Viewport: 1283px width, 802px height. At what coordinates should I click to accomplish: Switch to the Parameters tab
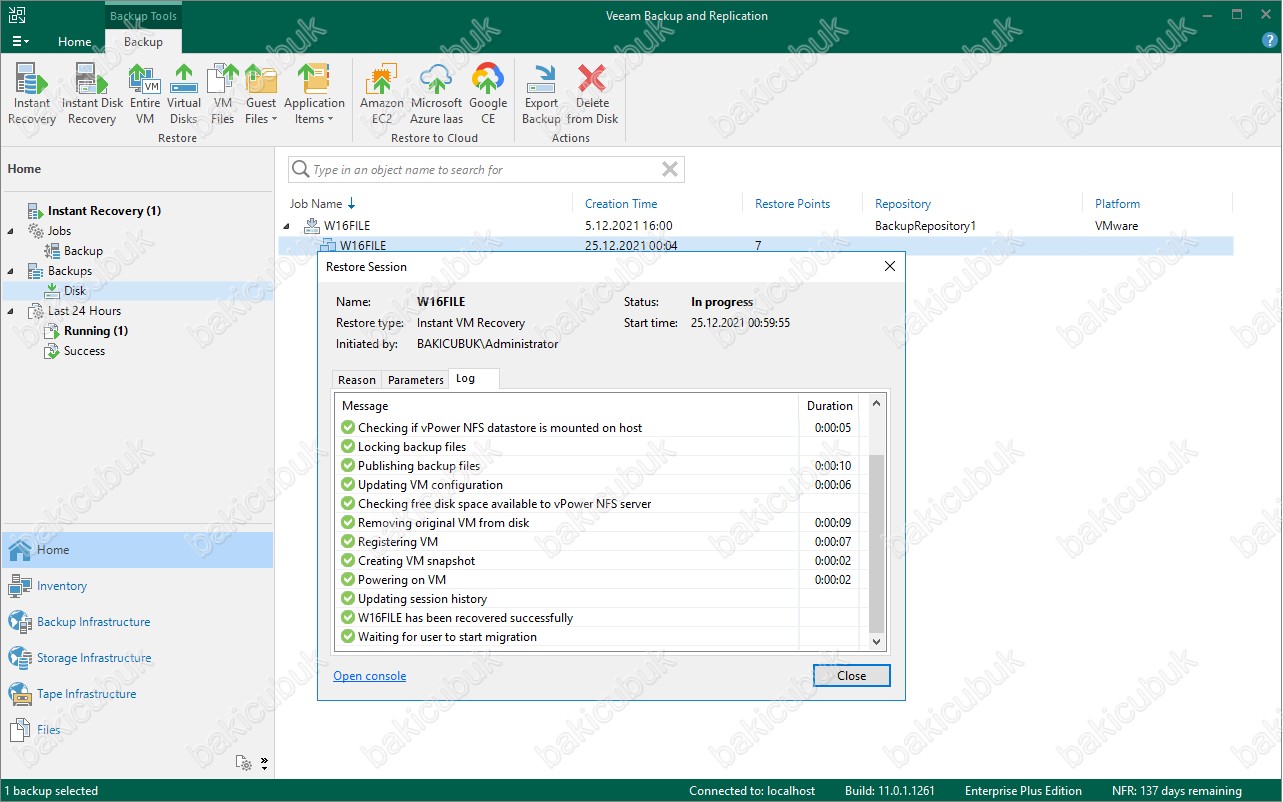pos(416,380)
